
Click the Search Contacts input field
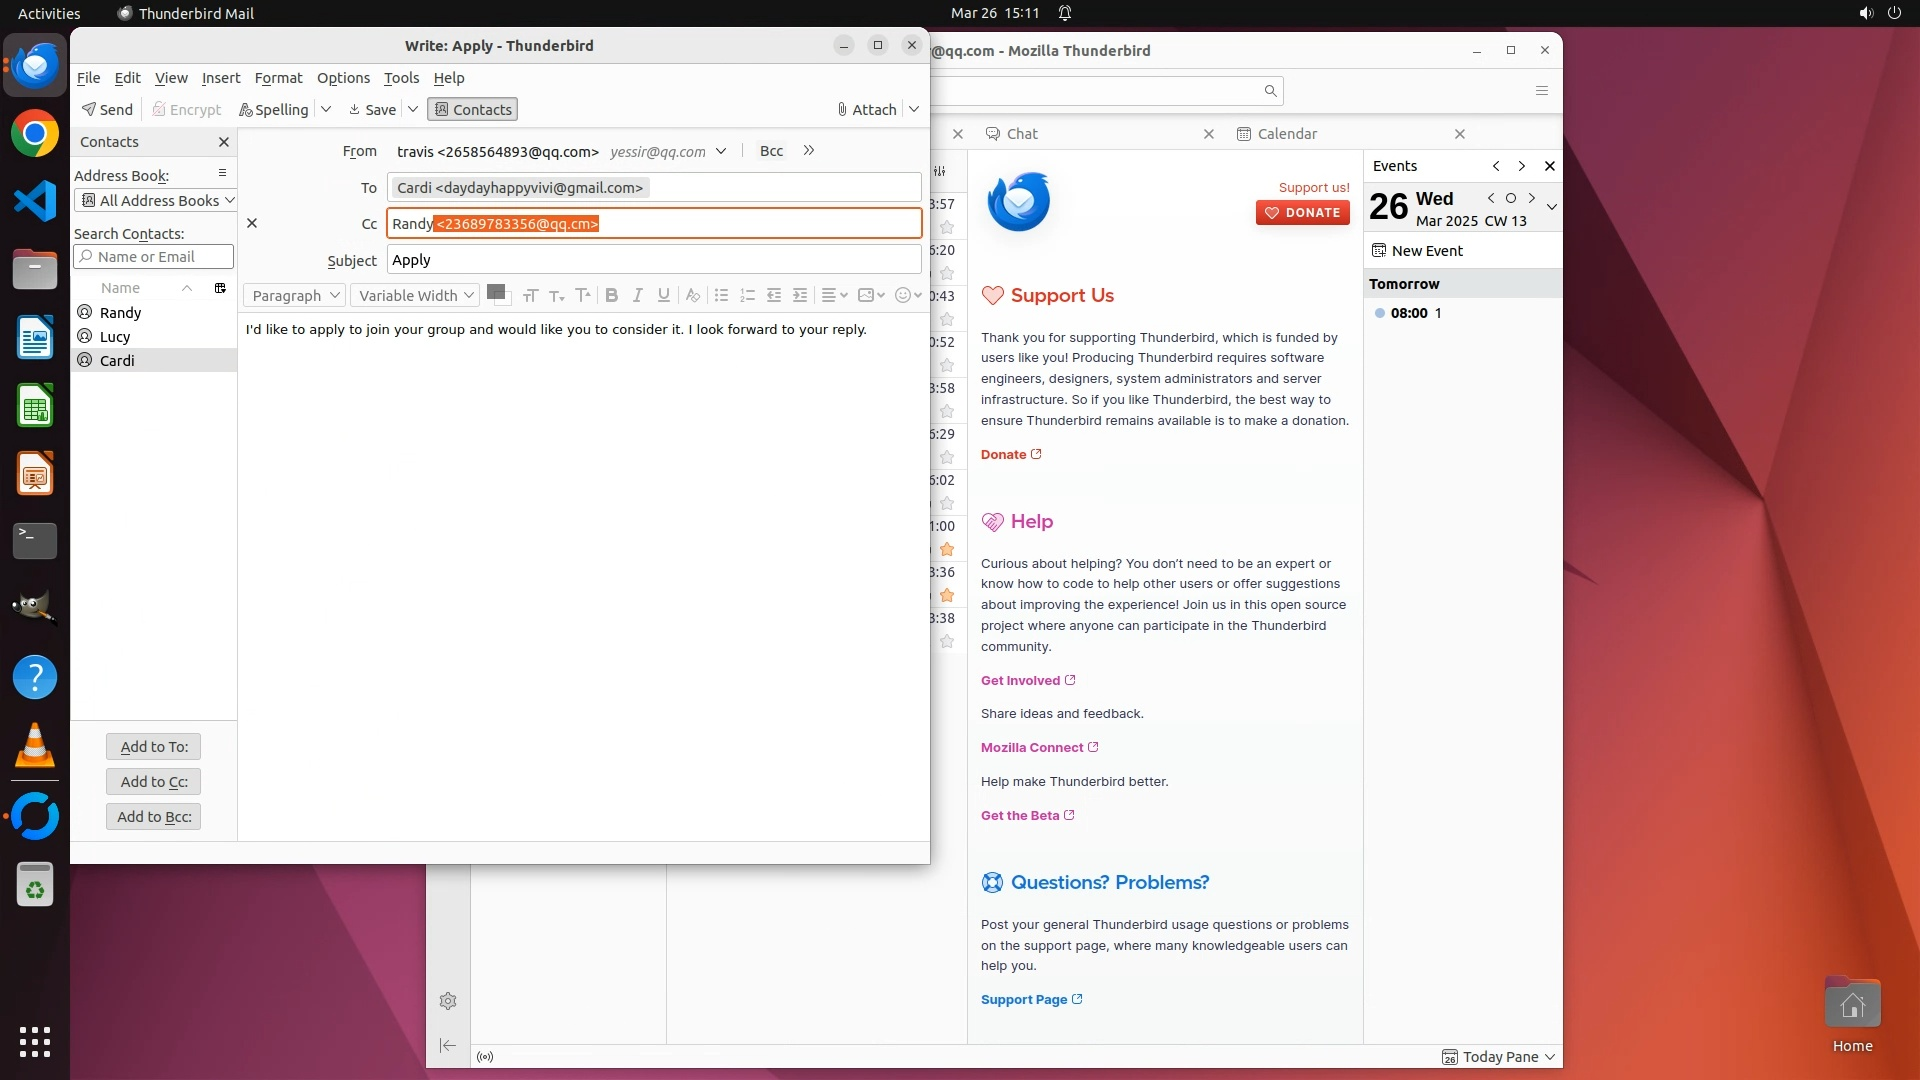pyautogui.click(x=154, y=257)
